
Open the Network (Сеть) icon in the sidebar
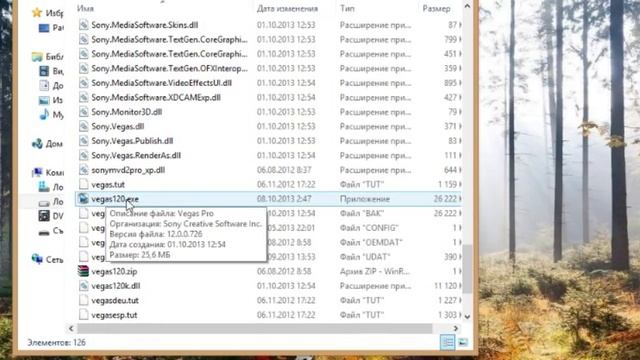pyautogui.click(x=37, y=259)
